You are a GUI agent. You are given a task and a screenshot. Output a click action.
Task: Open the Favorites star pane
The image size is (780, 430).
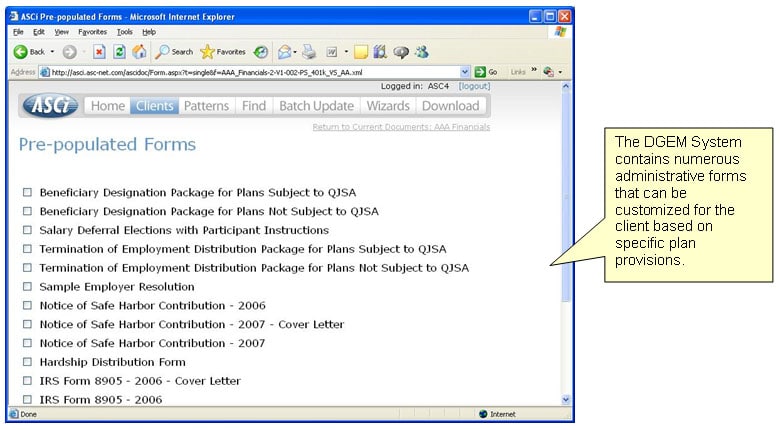click(223, 52)
